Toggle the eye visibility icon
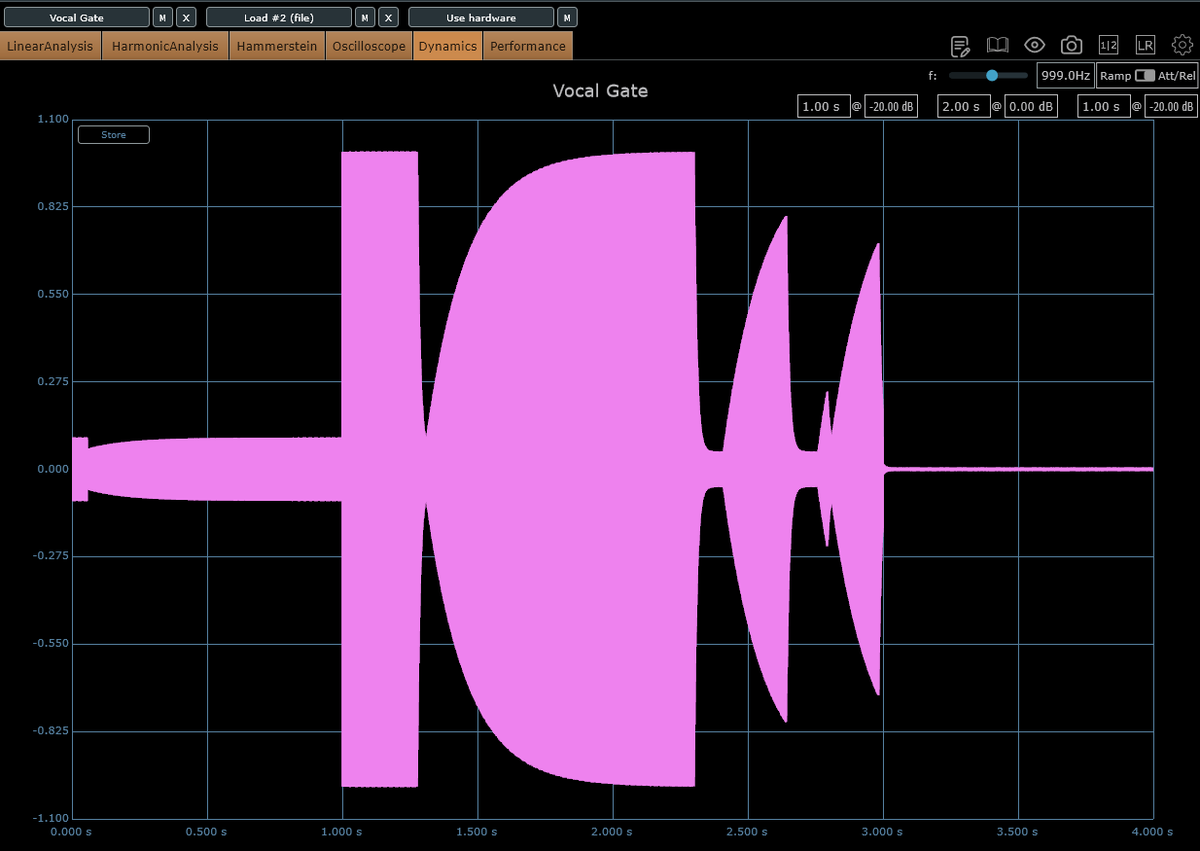1200x851 pixels. pyautogui.click(x=1034, y=45)
